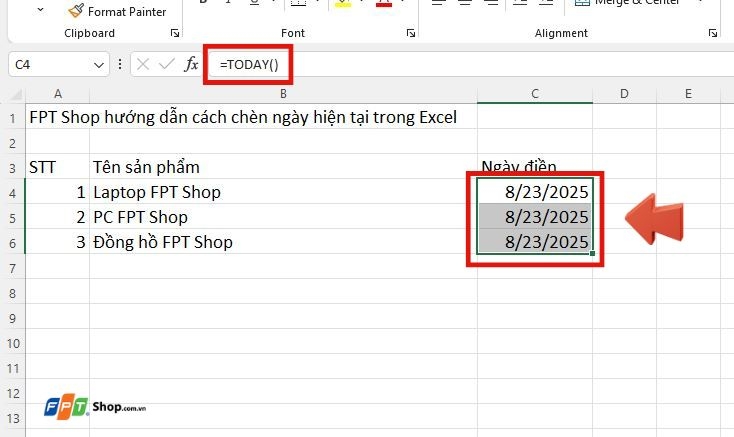Select row 12 header
Viewport: 734px width, 437px height.
pyautogui.click(x=13, y=393)
